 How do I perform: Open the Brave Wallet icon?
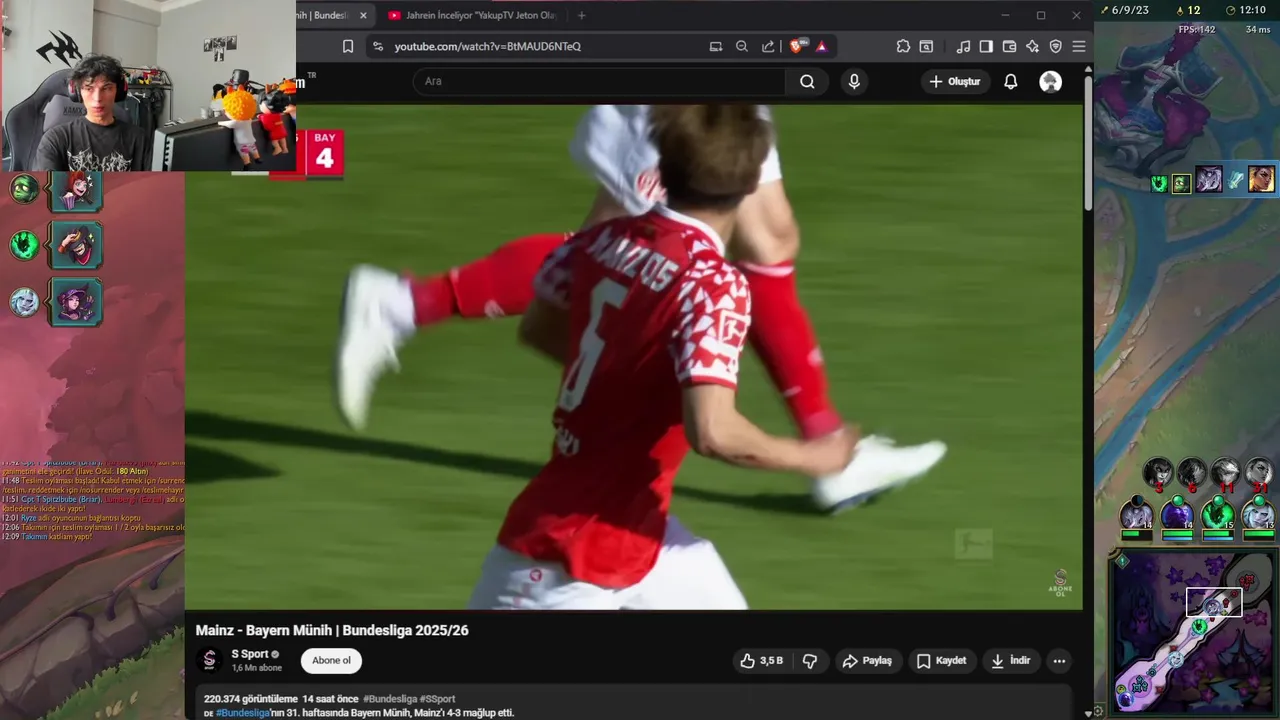tap(1009, 46)
